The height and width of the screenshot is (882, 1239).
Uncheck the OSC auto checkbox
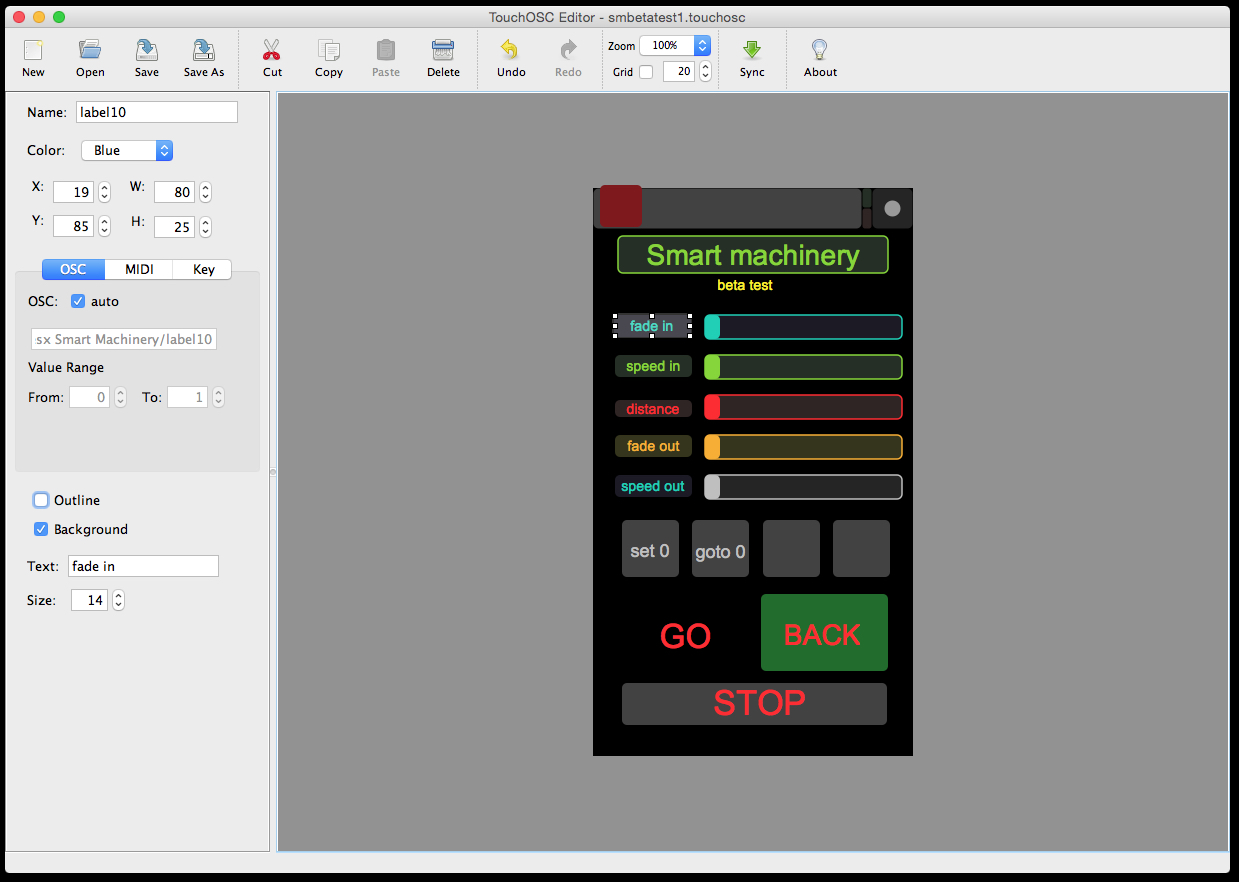pos(78,301)
